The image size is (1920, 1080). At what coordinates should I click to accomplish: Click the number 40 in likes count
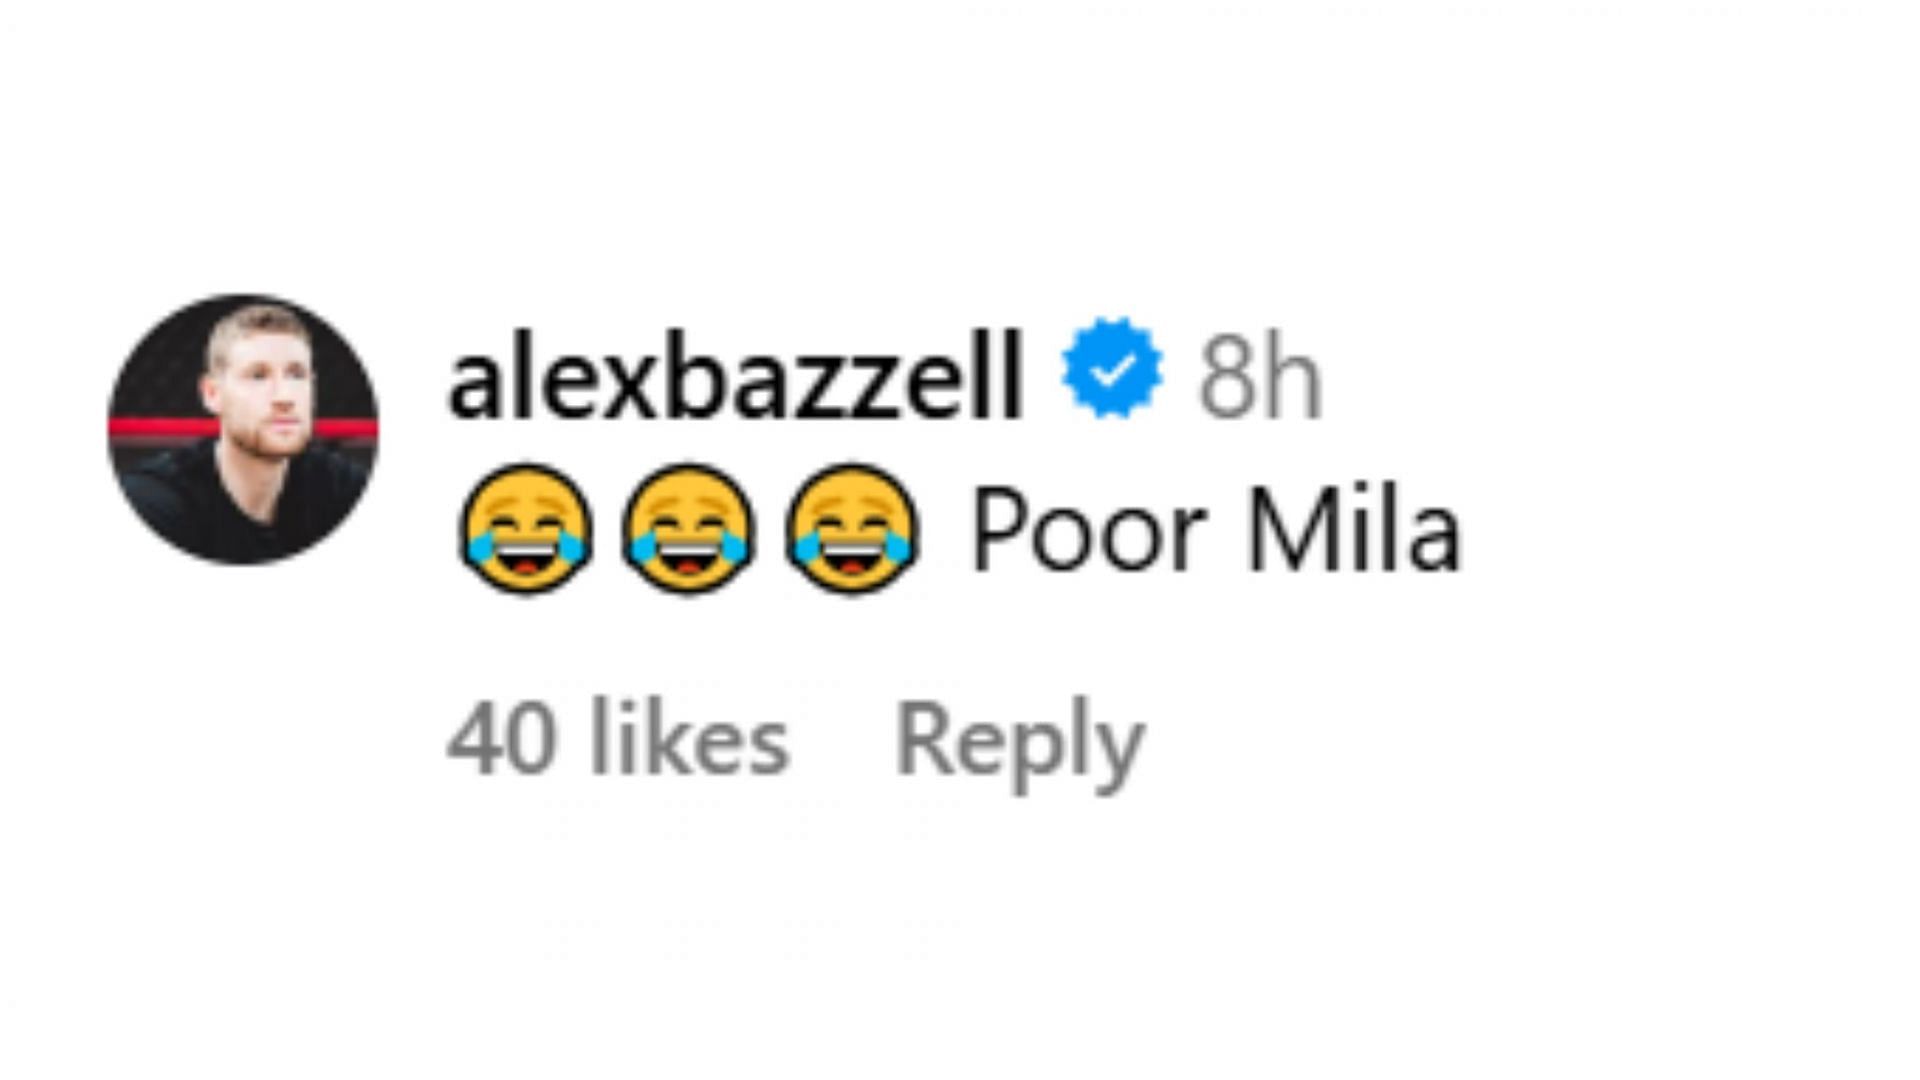[500, 741]
